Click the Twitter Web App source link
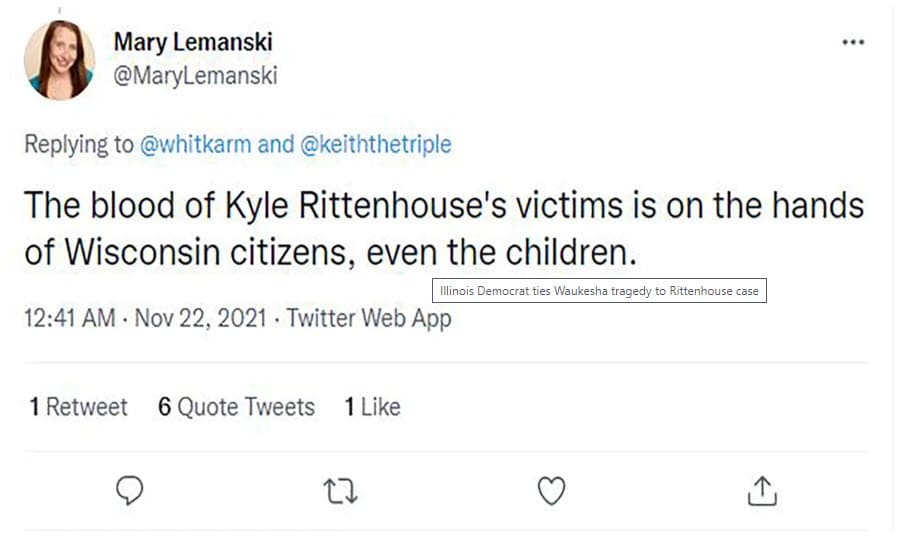 368,319
